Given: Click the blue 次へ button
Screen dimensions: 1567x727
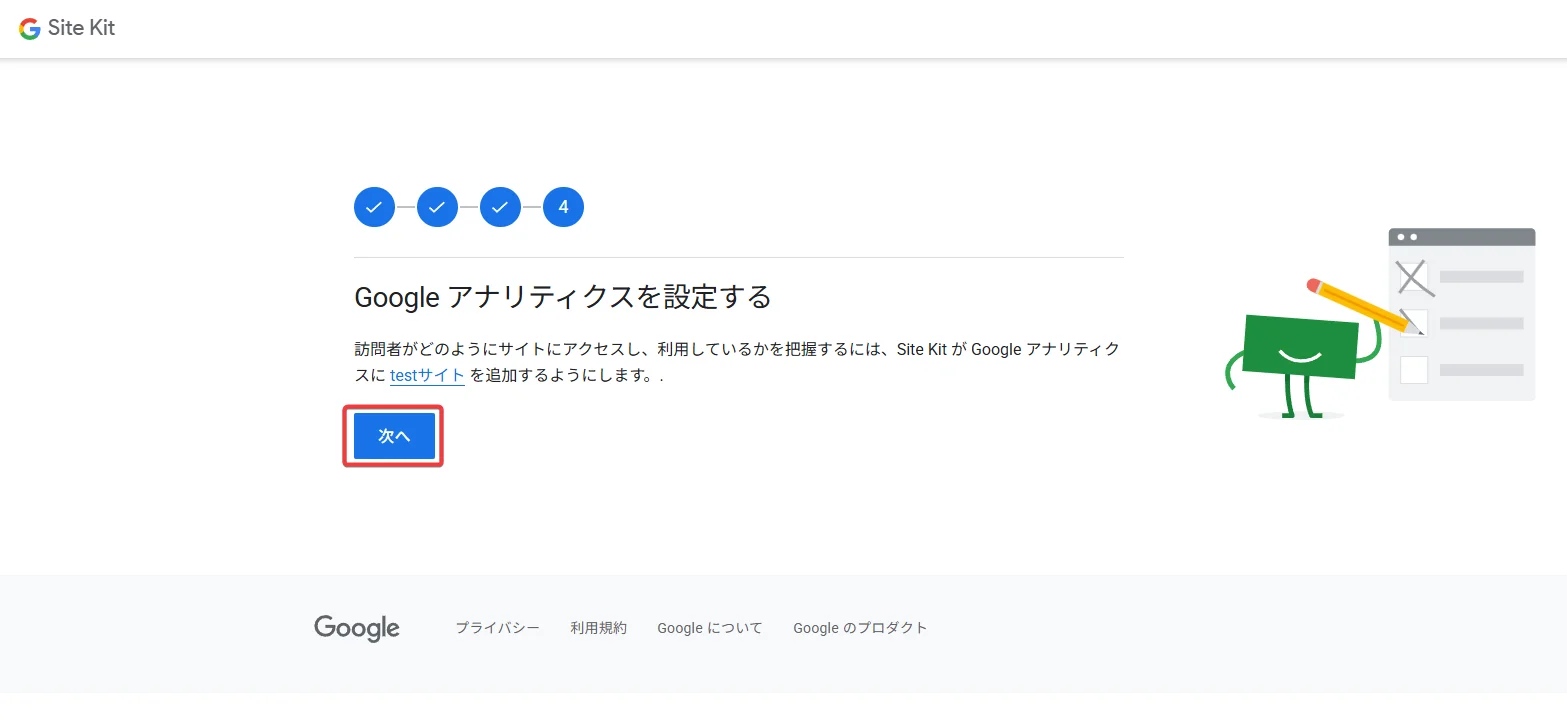Looking at the screenshot, I should tap(394, 436).
